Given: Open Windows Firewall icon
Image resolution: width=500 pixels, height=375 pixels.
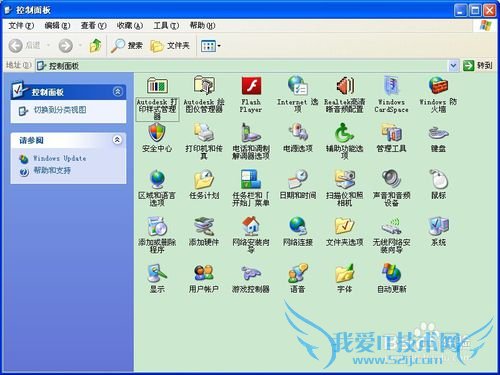Looking at the screenshot, I should (x=438, y=86).
